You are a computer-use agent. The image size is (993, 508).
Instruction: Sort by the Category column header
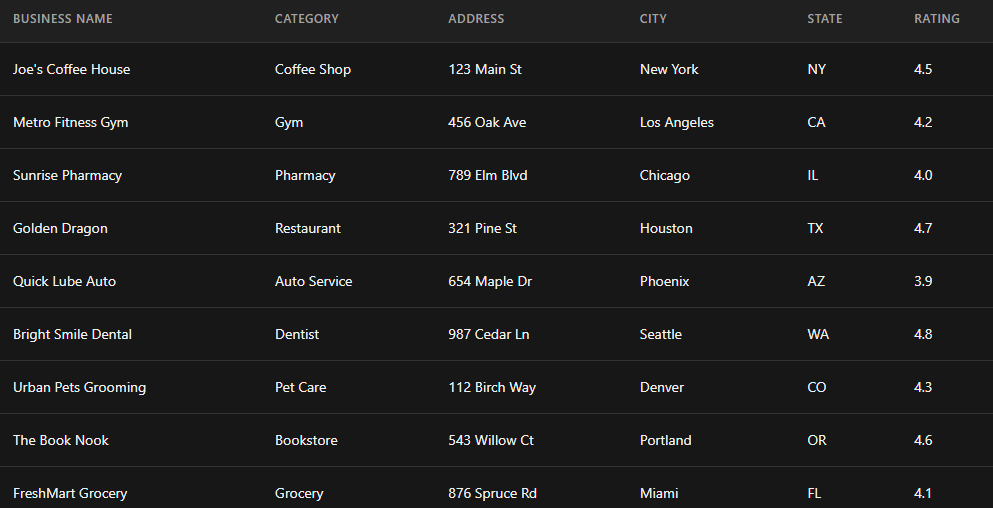coord(307,19)
